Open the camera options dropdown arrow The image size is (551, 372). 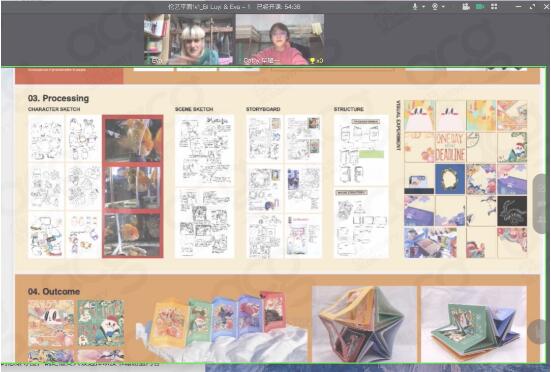[x=443, y=7]
